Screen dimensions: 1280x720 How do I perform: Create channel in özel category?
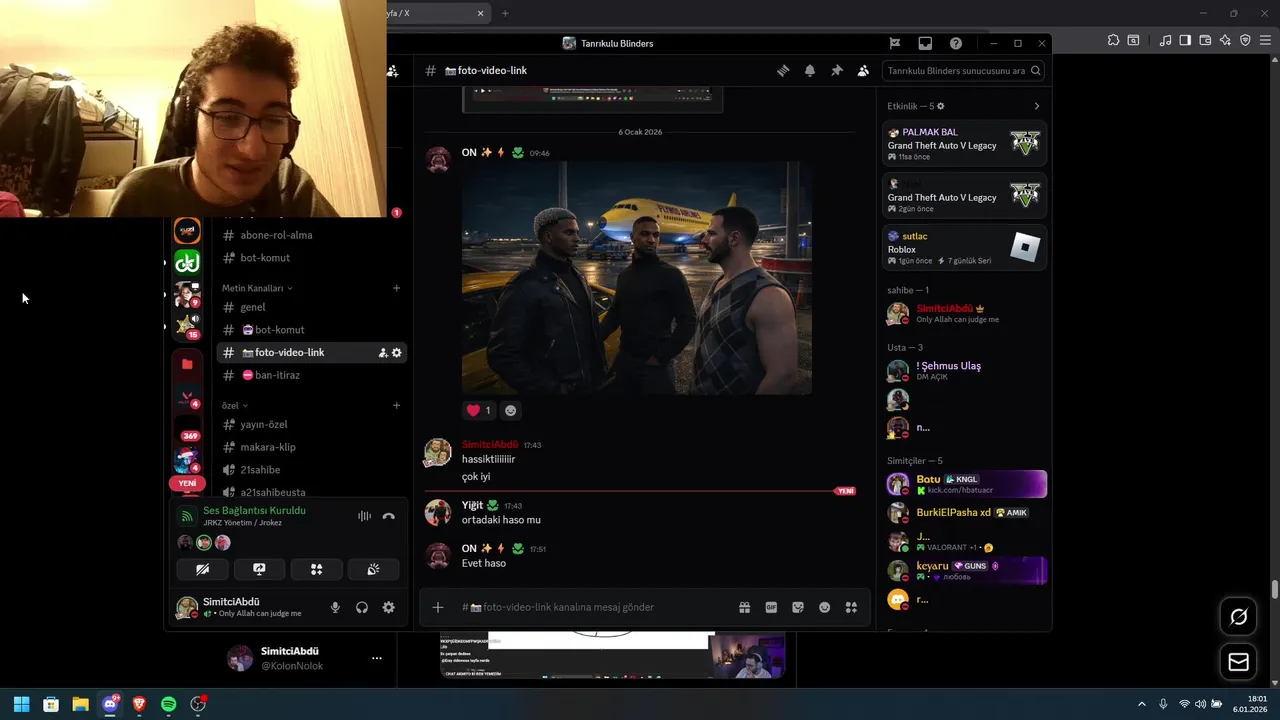396,405
